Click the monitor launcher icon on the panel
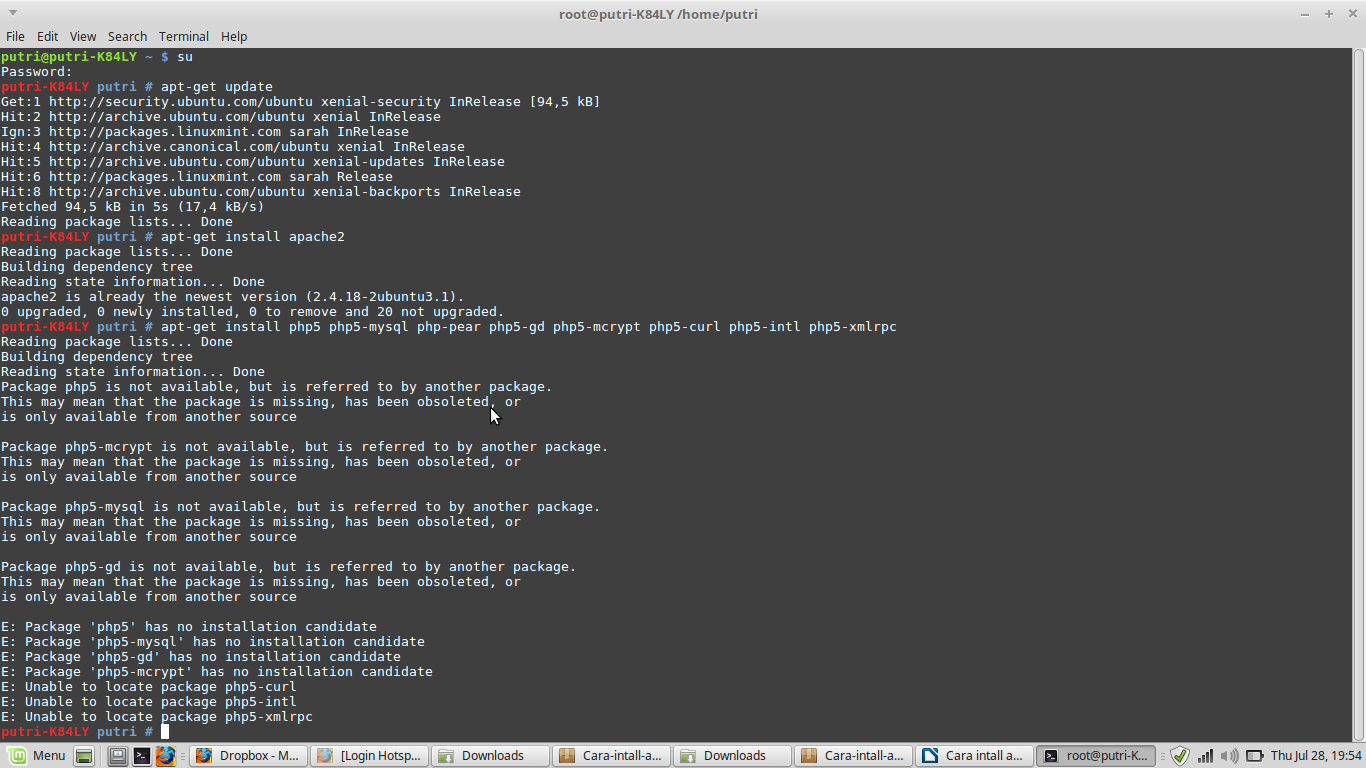This screenshot has width=1366, height=768. click(x=119, y=755)
